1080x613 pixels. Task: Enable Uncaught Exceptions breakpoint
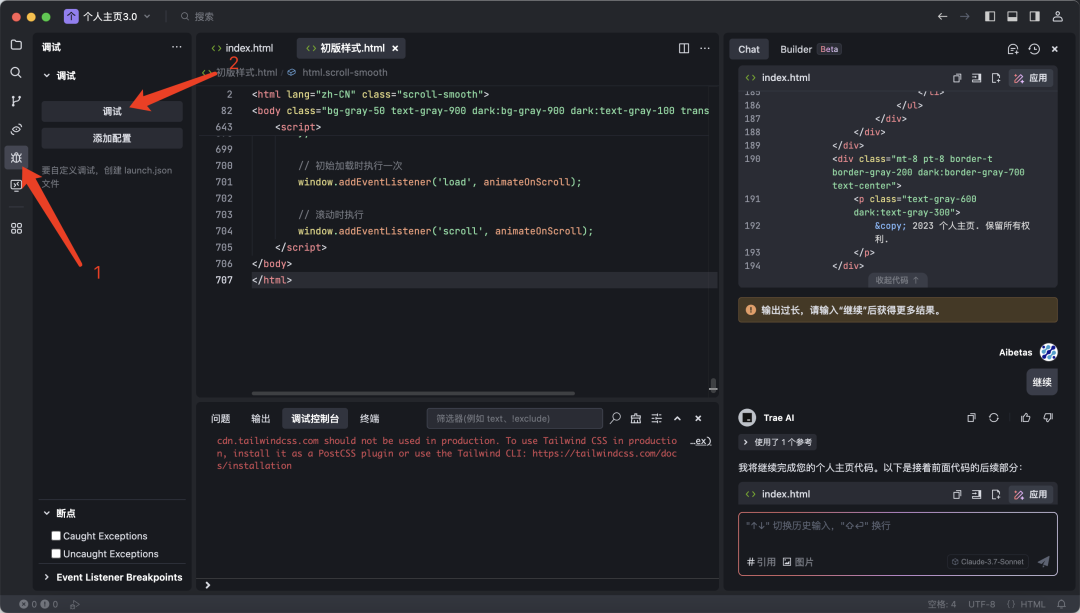[x=56, y=554]
